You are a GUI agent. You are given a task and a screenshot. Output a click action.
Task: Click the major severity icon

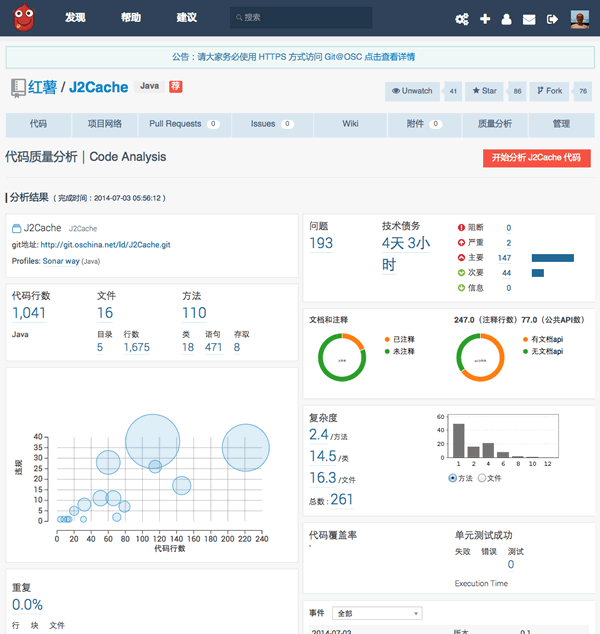461,258
